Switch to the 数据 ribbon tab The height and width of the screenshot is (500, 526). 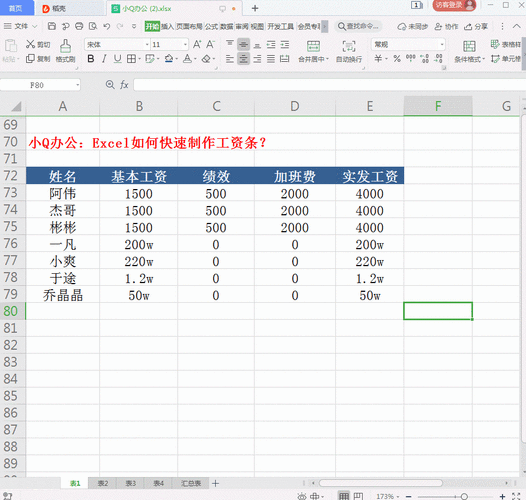[x=226, y=26]
